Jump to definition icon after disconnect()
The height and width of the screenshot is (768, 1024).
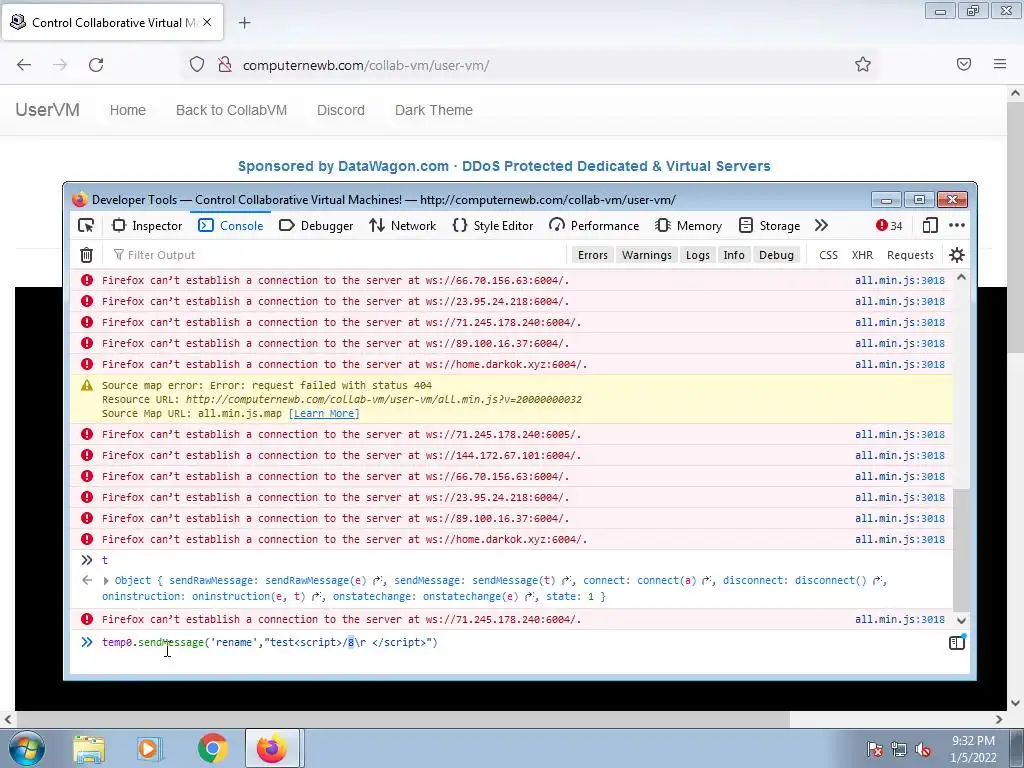point(879,580)
